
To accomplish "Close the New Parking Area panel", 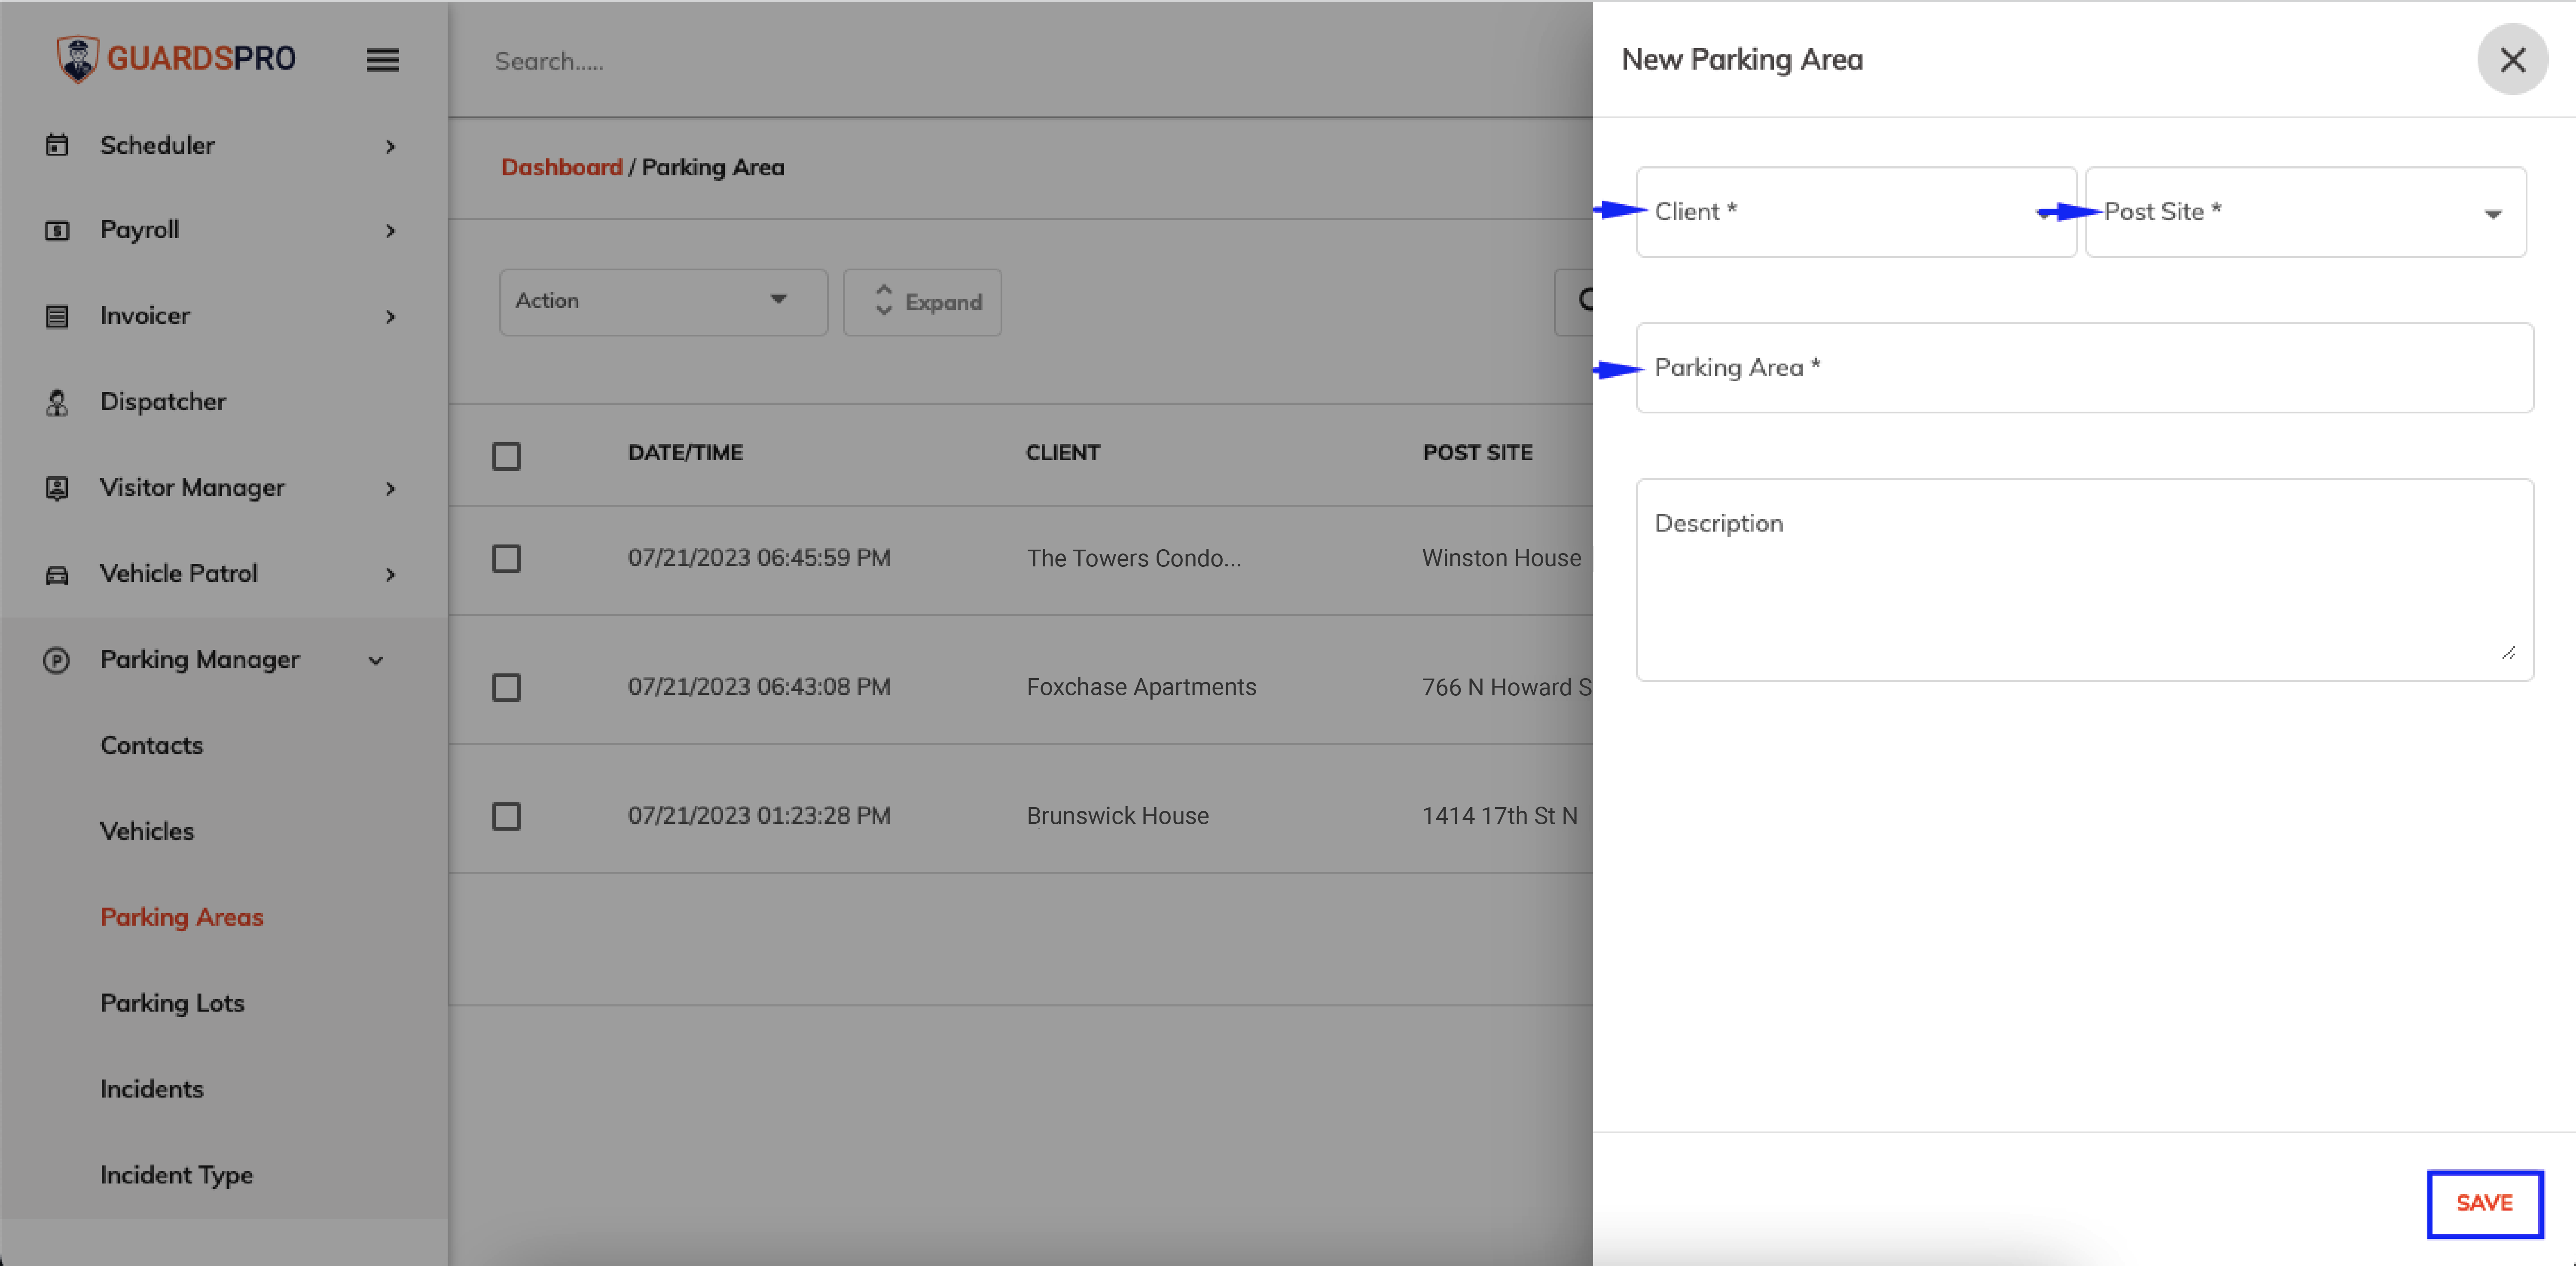I will tap(2512, 60).
